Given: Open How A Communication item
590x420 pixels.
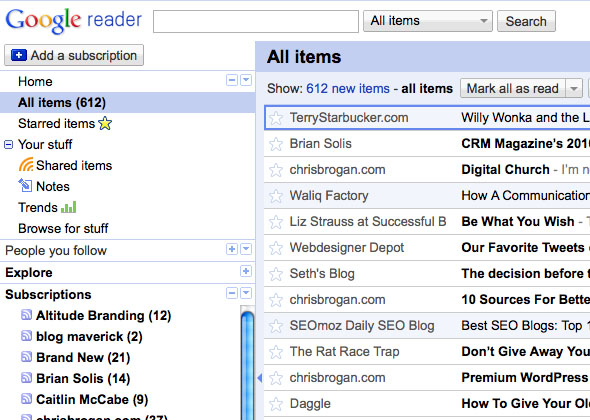Looking at the screenshot, I should click(x=525, y=196).
